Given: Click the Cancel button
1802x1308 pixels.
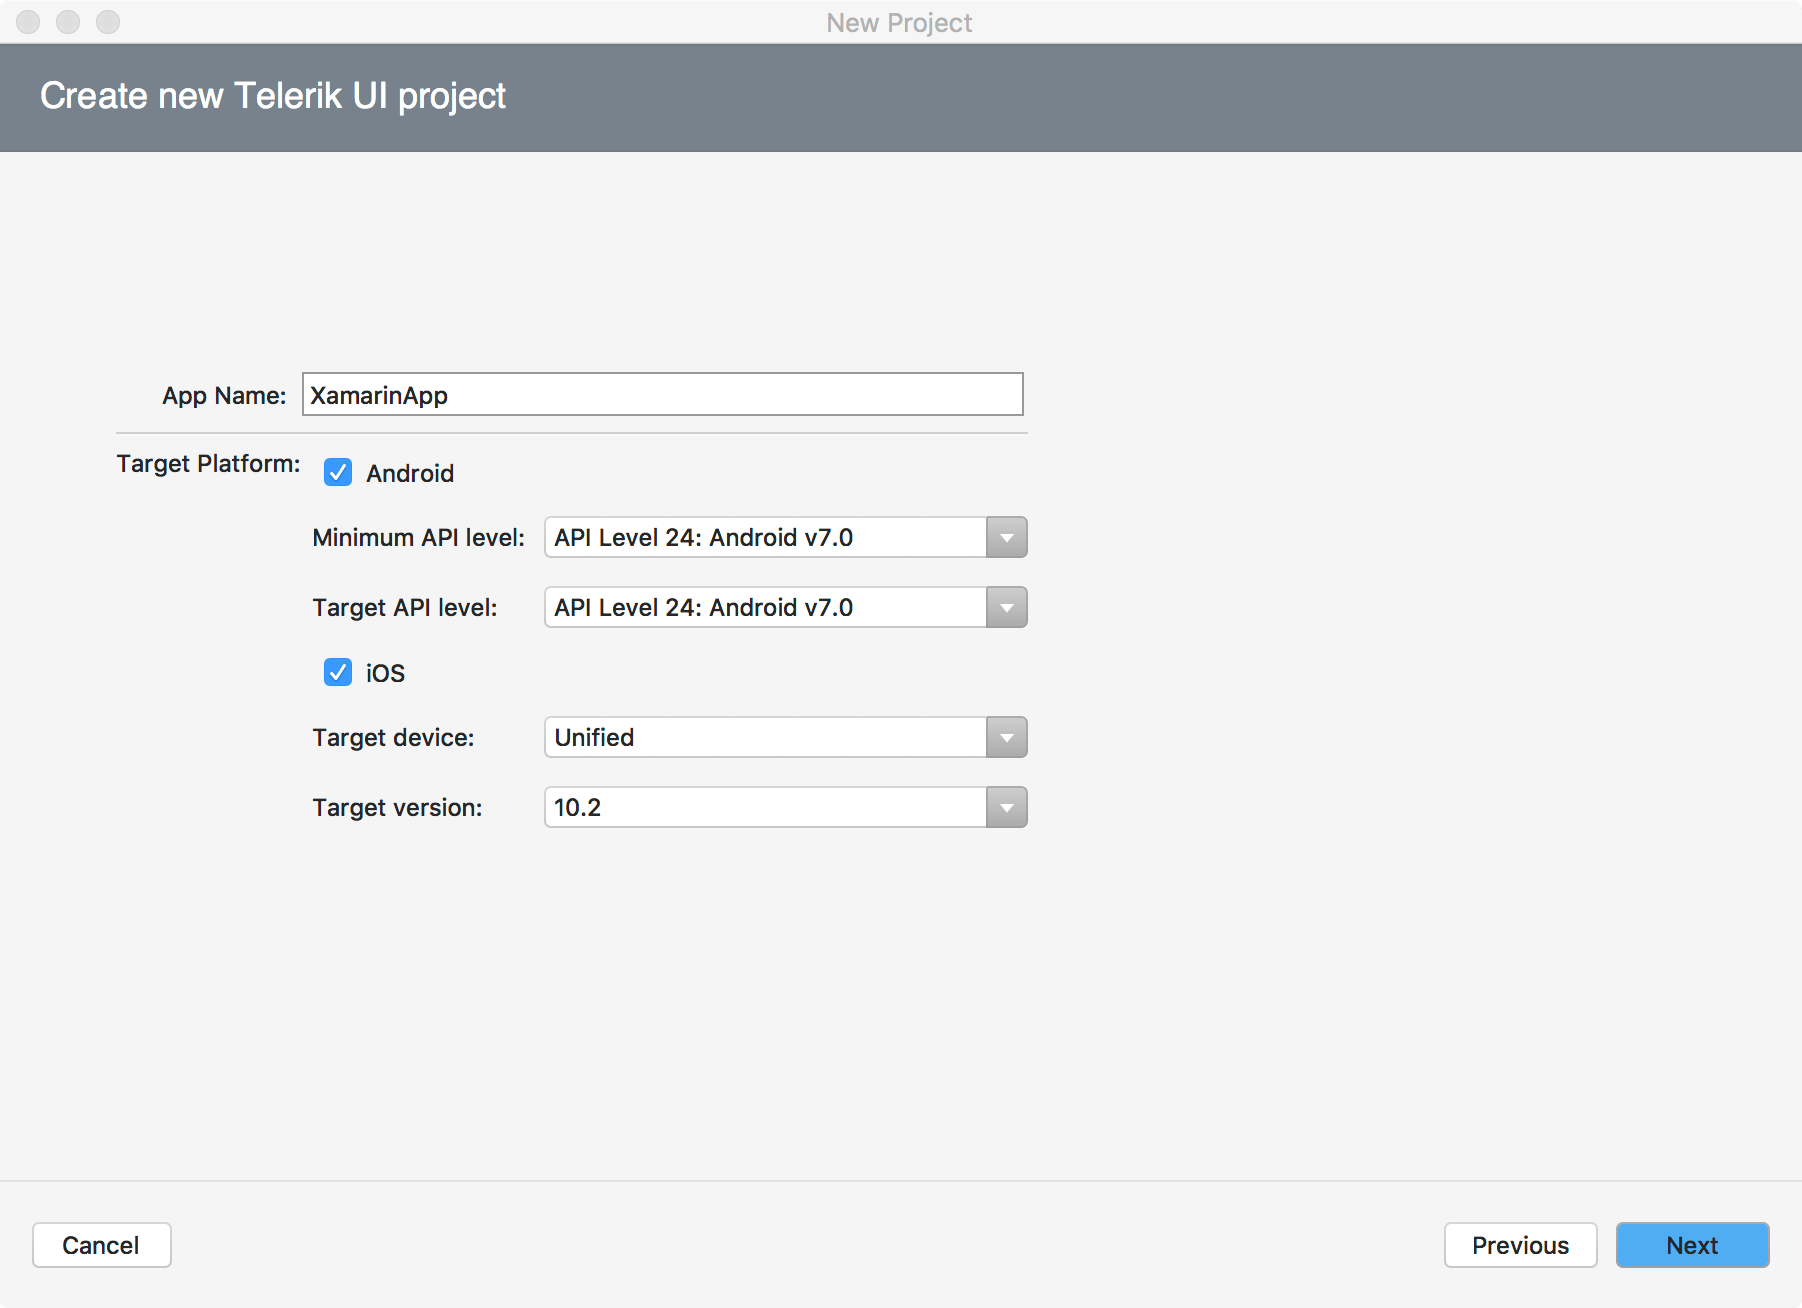Looking at the screenshot, I should (101, 1245).
